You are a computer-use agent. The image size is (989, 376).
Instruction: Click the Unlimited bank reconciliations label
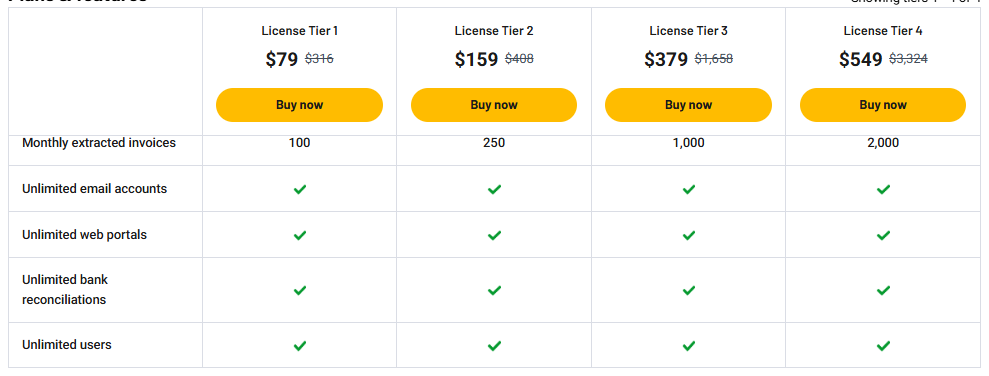(x=66, y=290)
